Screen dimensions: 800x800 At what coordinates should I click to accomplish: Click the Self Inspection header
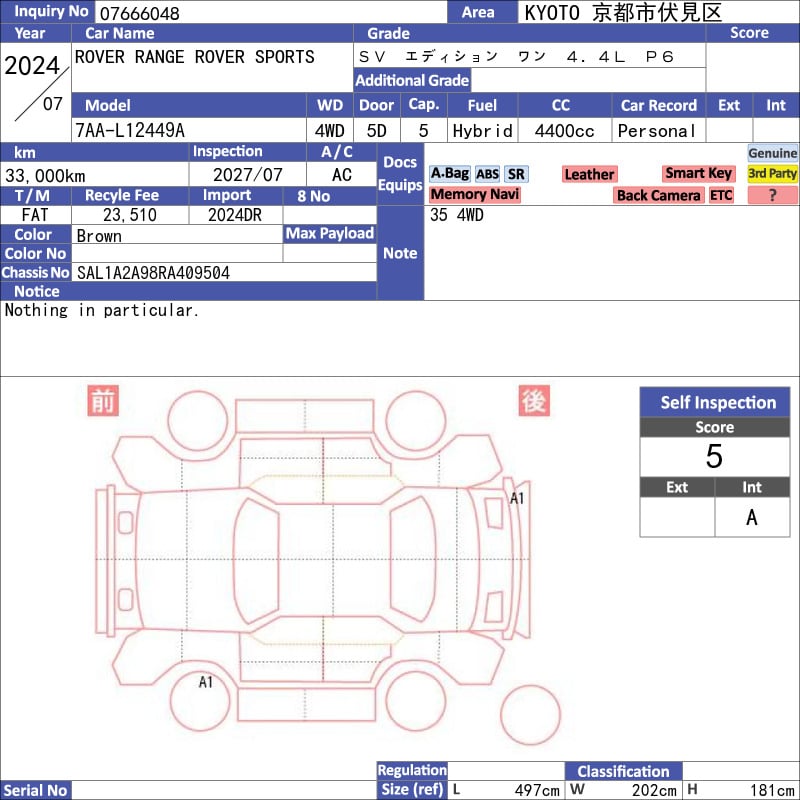point(717,403)
